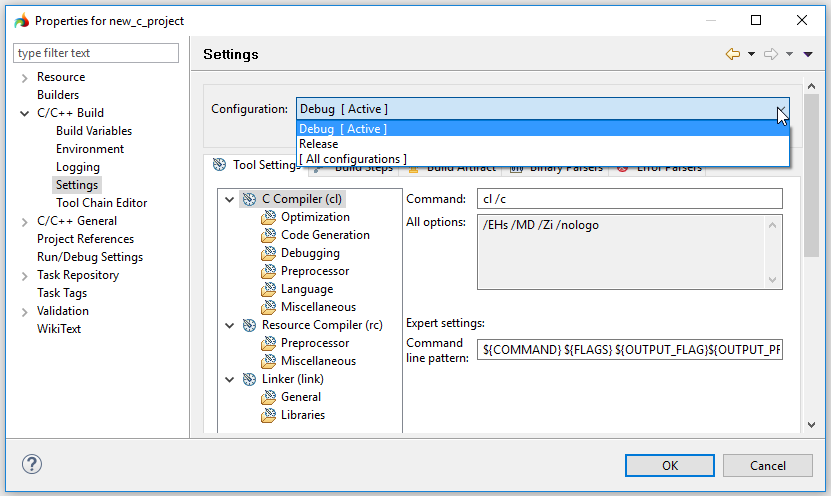The height and width of the screenshot is (496, 831).
Task: Collapse the C/C++ Build tree node
Action: pyautogui.click(x=24, y=113)
